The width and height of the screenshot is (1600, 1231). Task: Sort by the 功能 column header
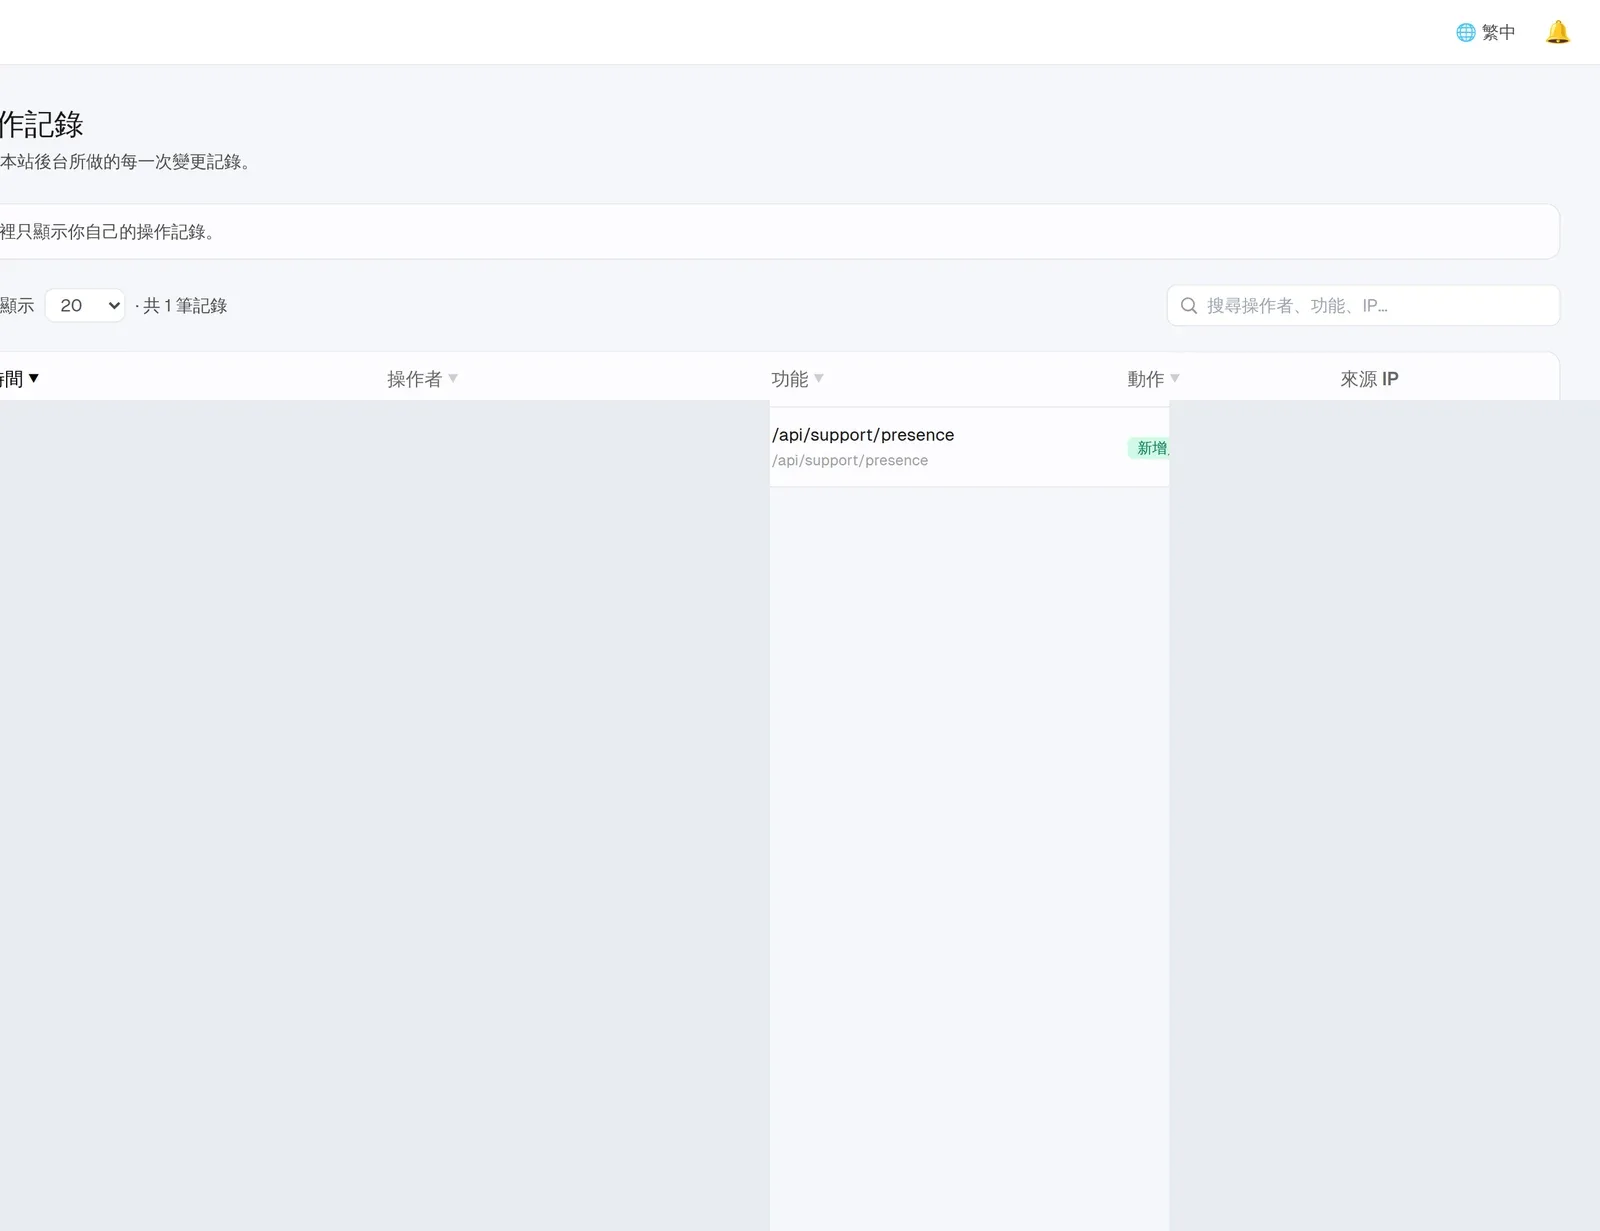[x=797, y=379]
